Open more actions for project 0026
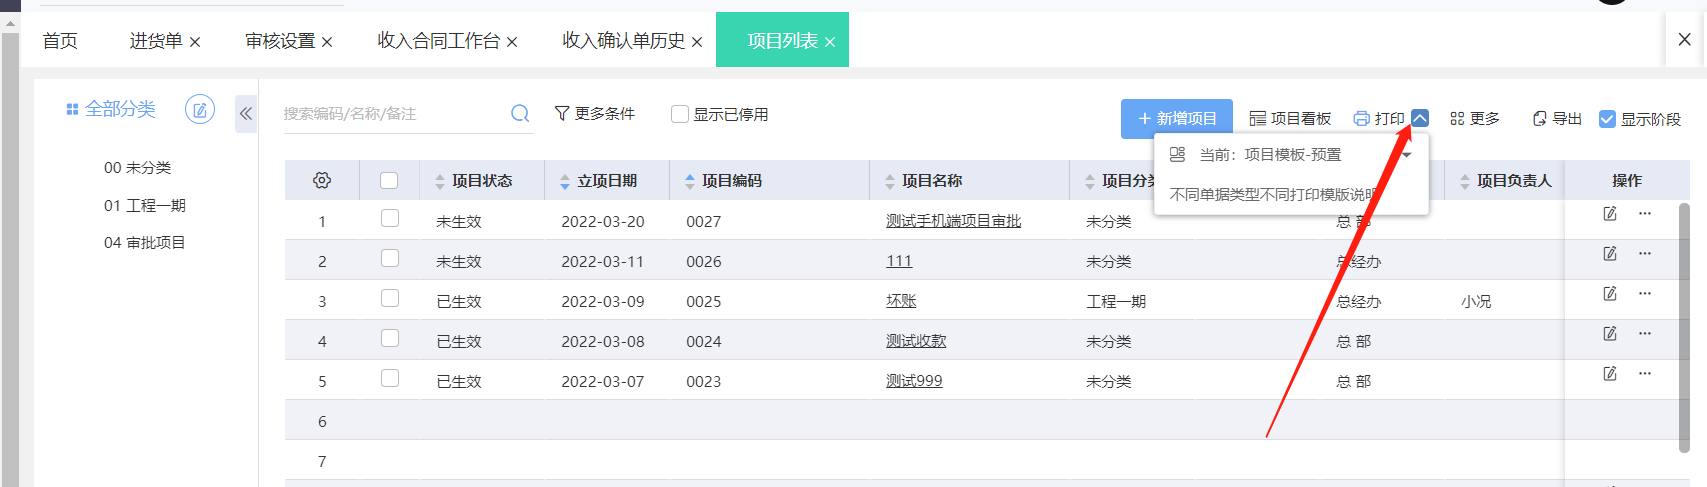Screen dimensions: 1707x487 pyautogui.click(x=1645, y=254)
